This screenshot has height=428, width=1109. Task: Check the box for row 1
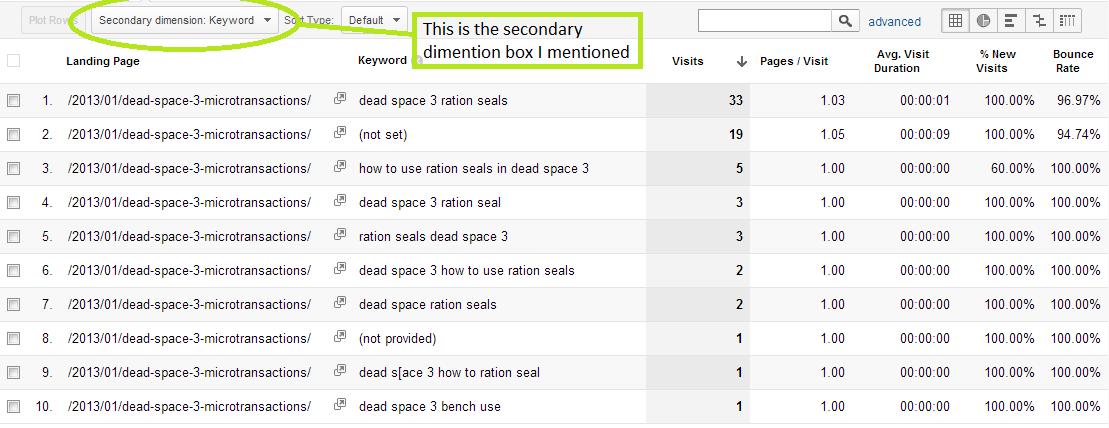click(x=13, y=100)
